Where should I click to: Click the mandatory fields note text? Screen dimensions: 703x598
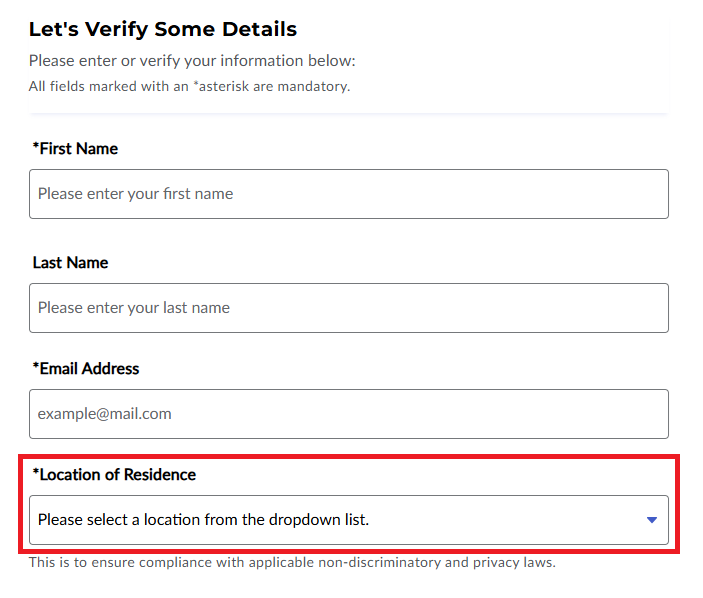click(189, 86)
